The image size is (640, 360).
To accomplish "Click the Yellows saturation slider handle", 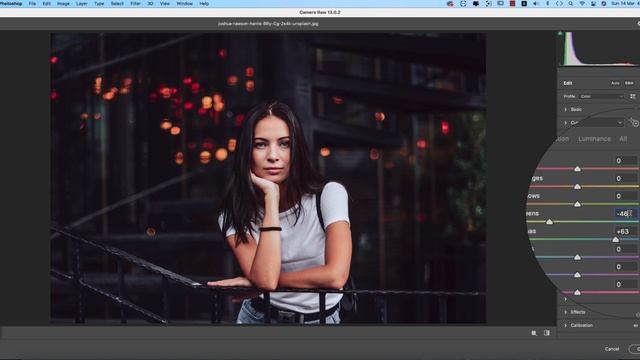I will click(577, 204).
